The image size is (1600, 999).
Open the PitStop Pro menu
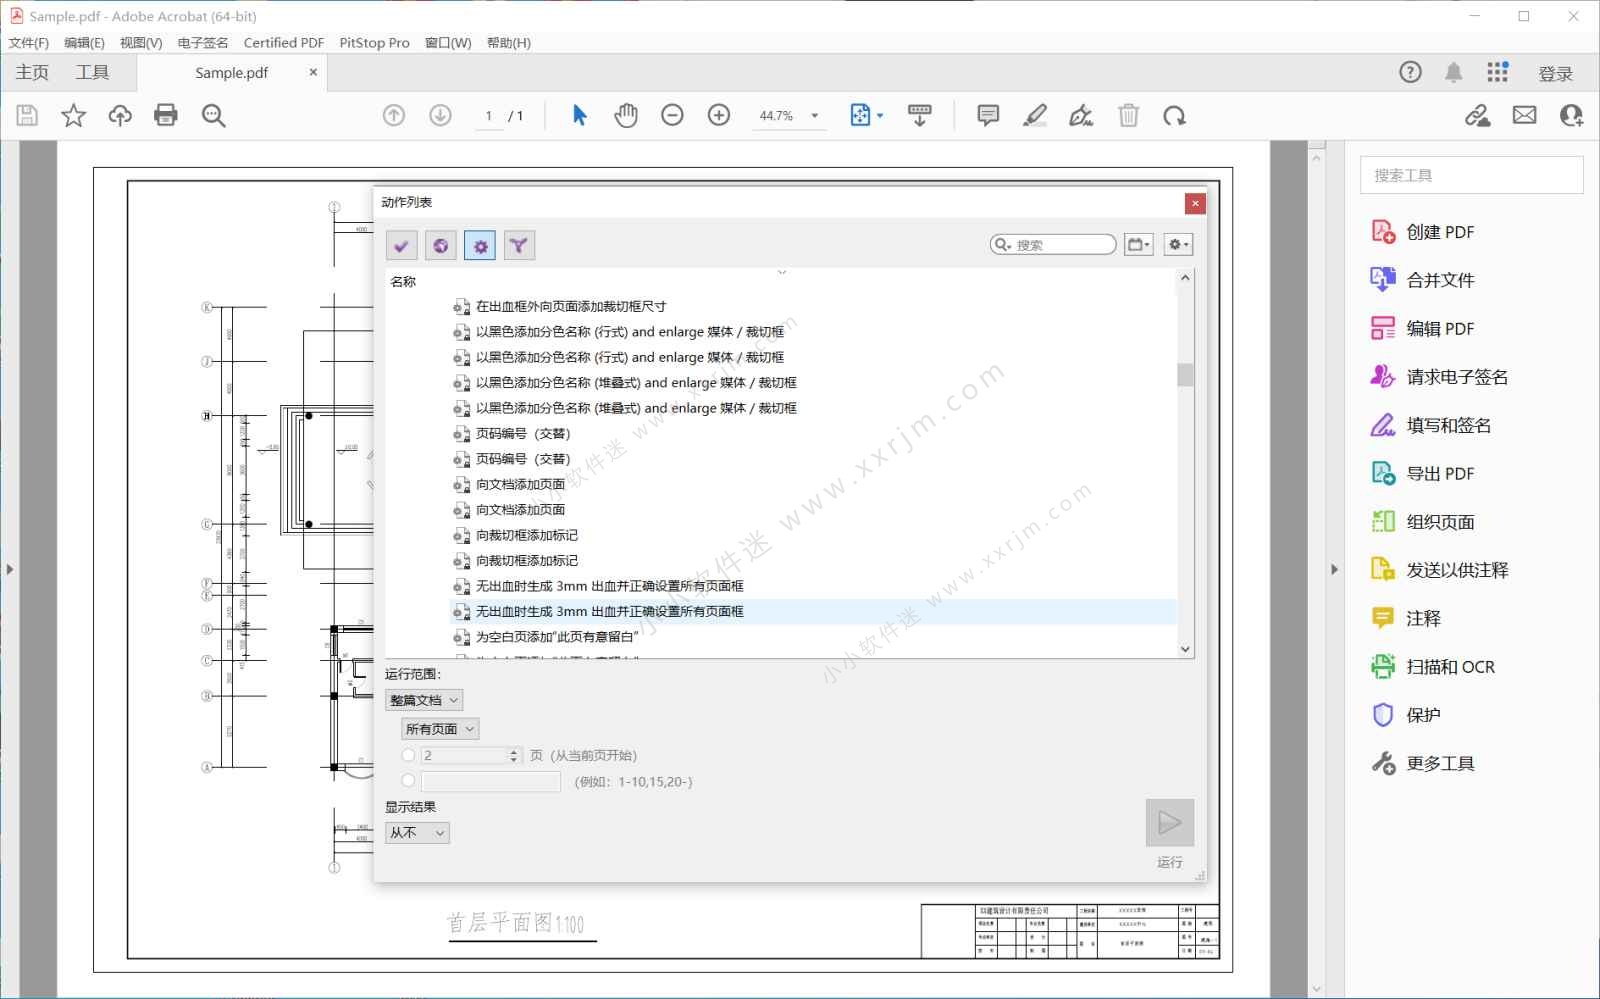pyautogui.click(x=374, y=43)
